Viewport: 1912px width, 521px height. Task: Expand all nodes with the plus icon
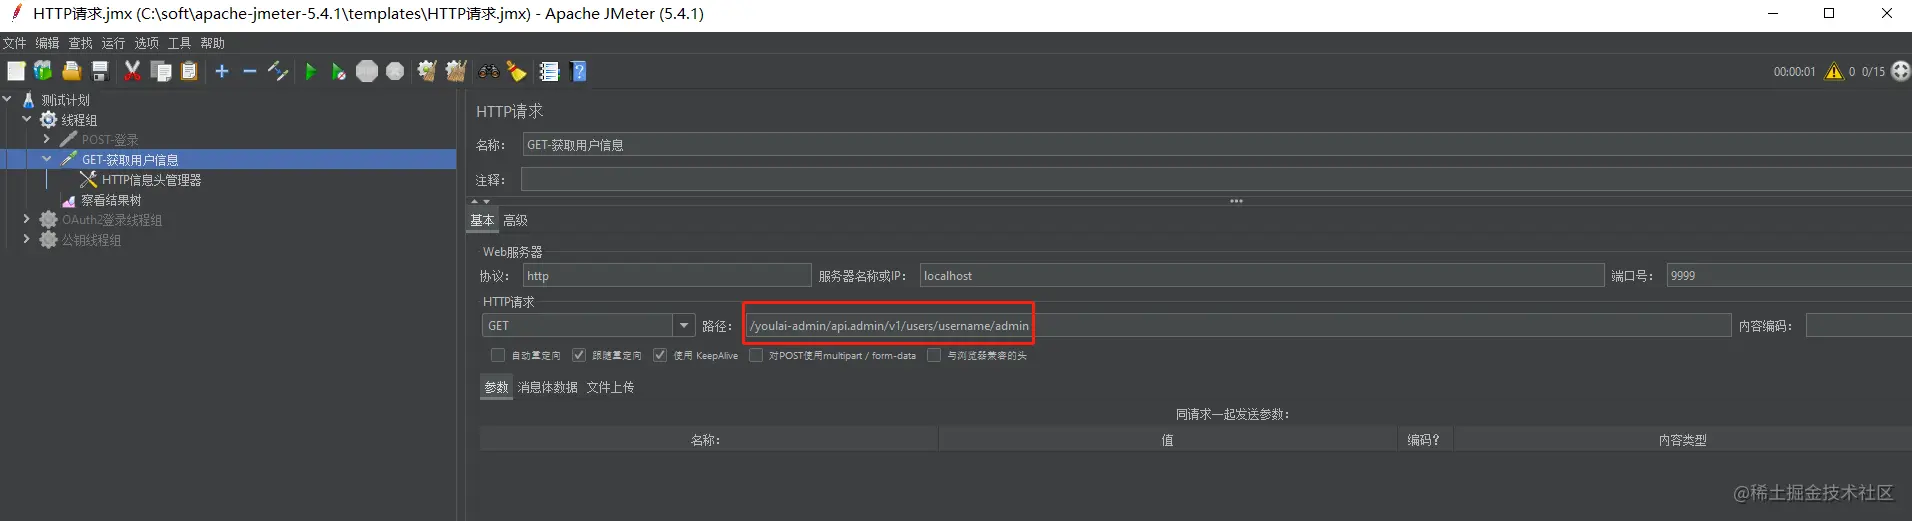(x=222, y=71)
